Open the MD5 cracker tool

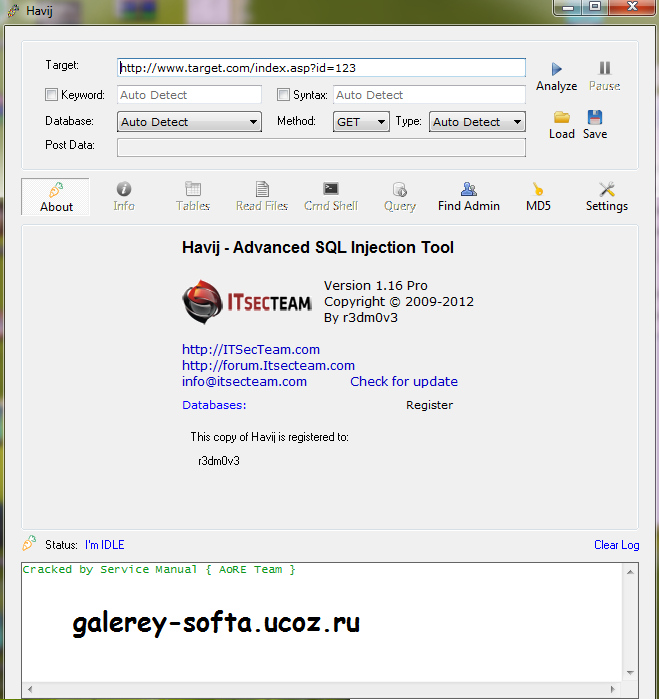click(538, 197)
